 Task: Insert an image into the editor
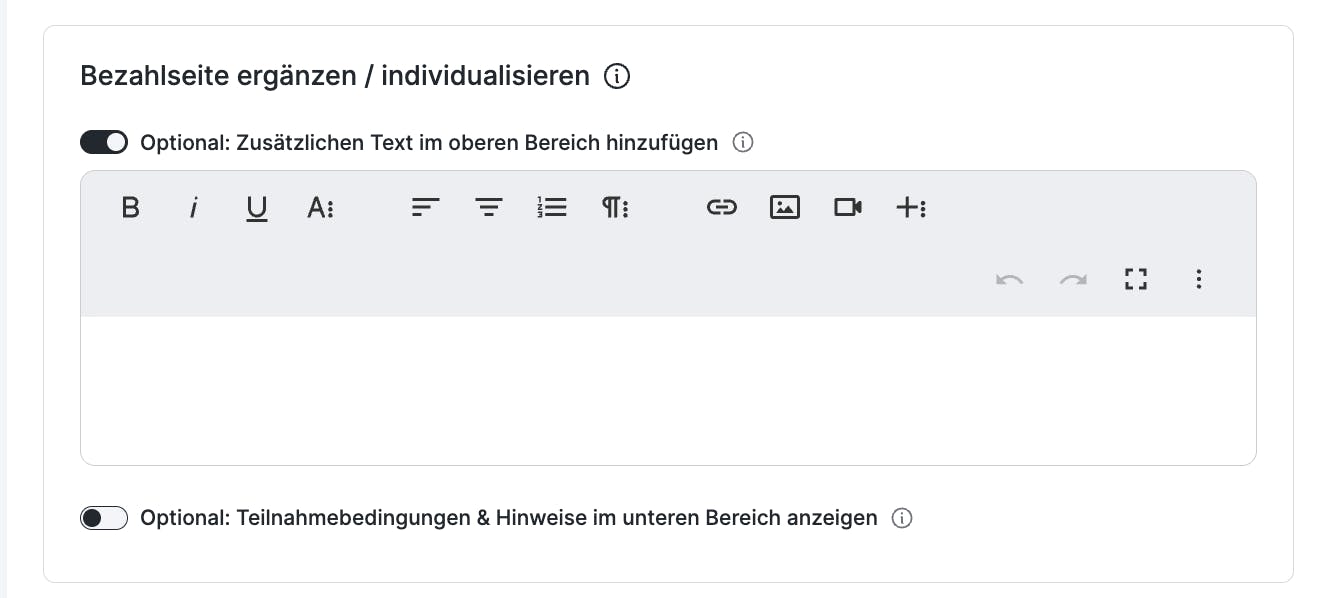click(785, 208)
